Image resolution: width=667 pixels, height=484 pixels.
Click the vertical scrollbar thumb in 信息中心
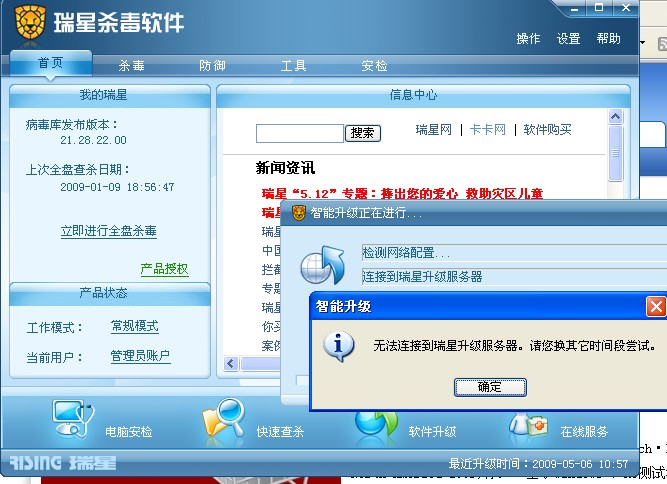616,153
